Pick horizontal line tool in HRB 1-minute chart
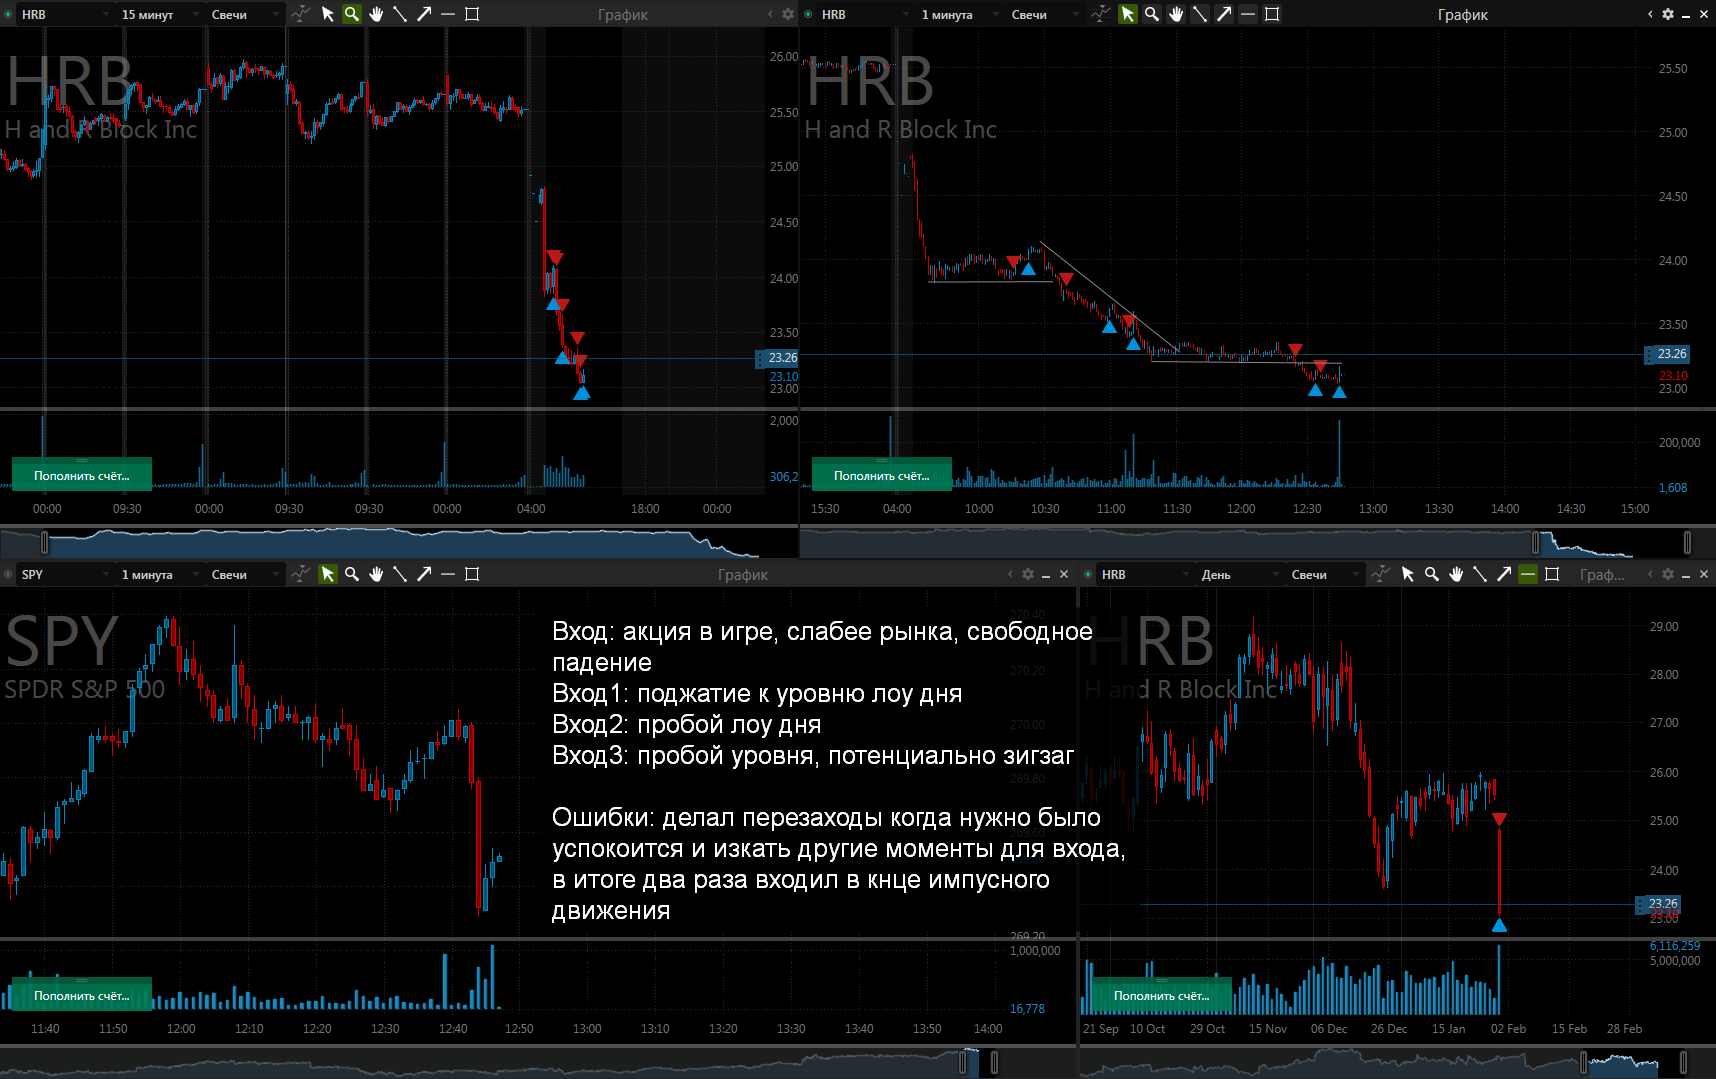Viewport: 1716px width, 1079px height. coord(1248,14)
